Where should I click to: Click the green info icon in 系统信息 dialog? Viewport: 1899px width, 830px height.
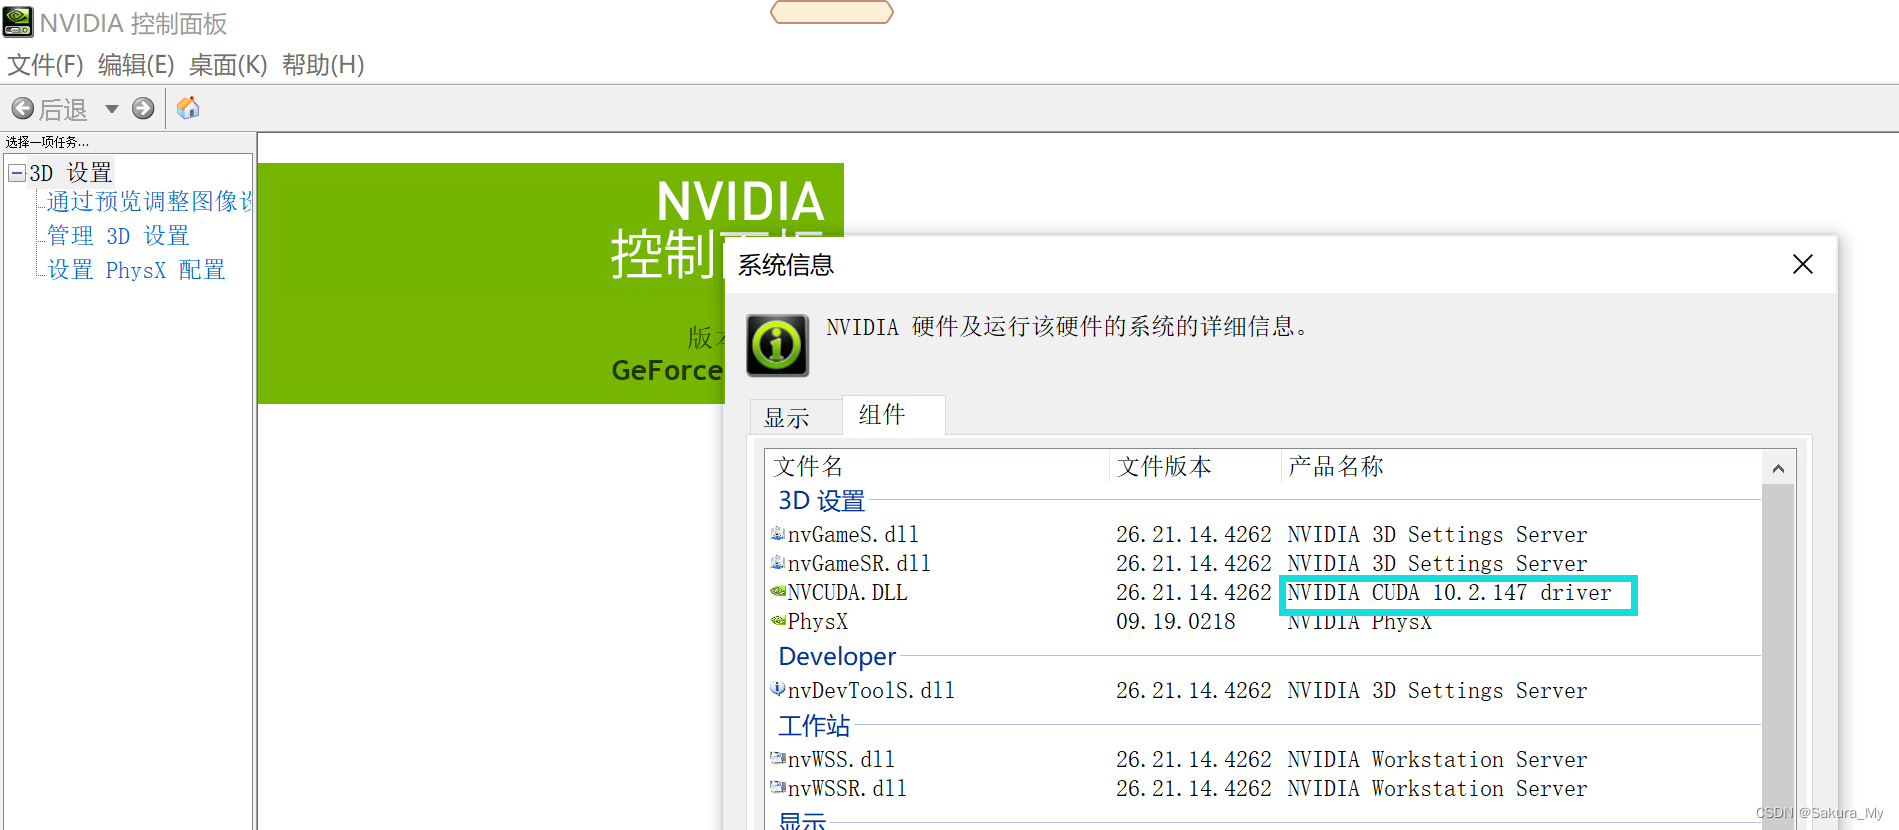pos(777,345)
